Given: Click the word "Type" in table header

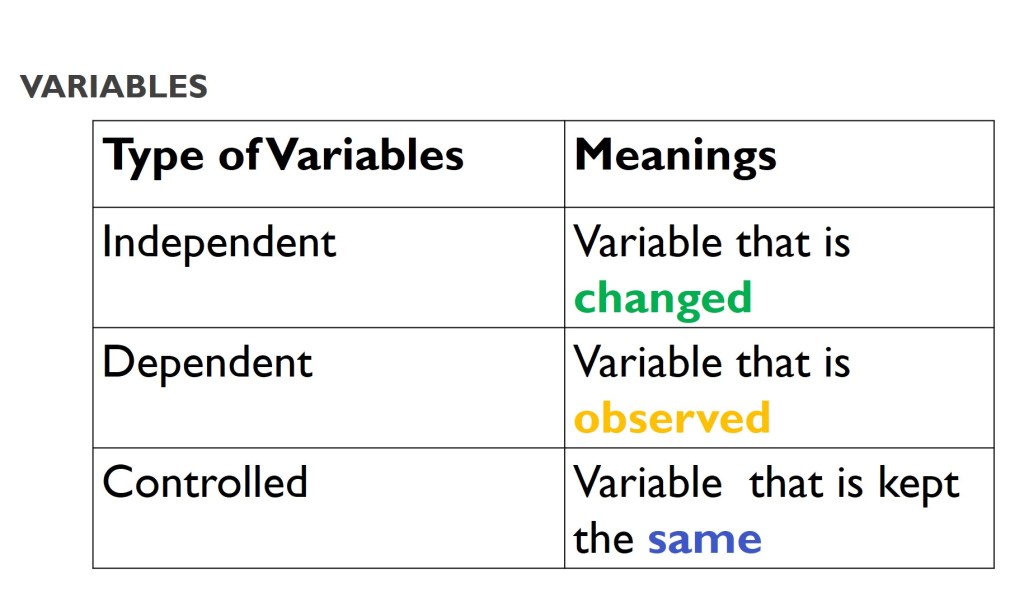Looking at the screenshot, I should pos(153,156).
